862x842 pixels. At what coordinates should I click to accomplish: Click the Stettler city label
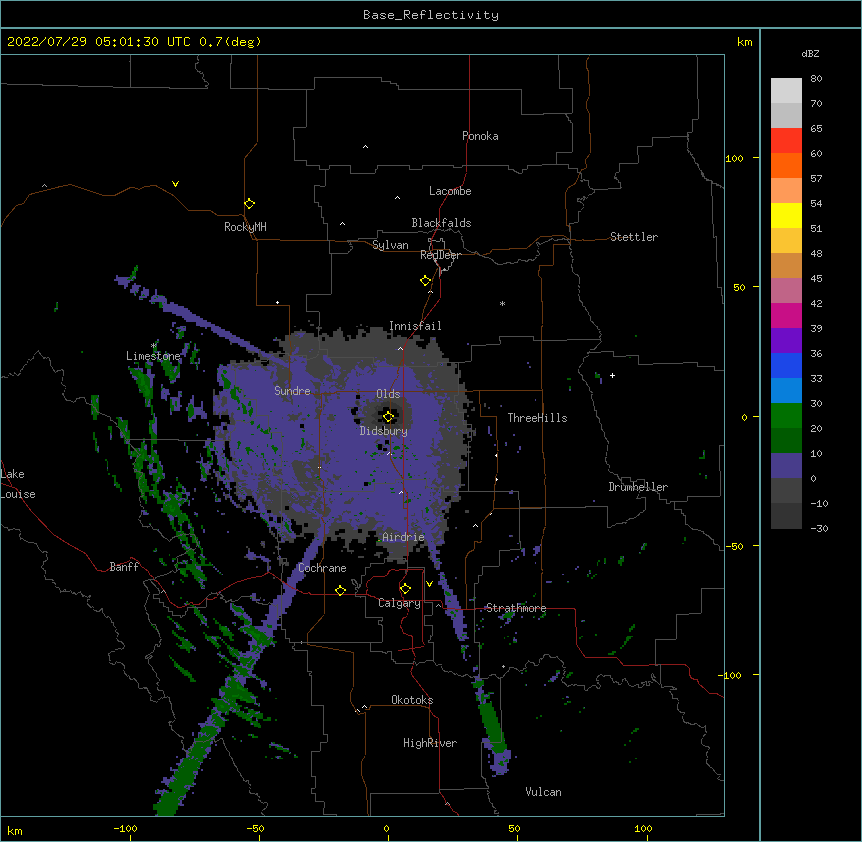(634, 237)
